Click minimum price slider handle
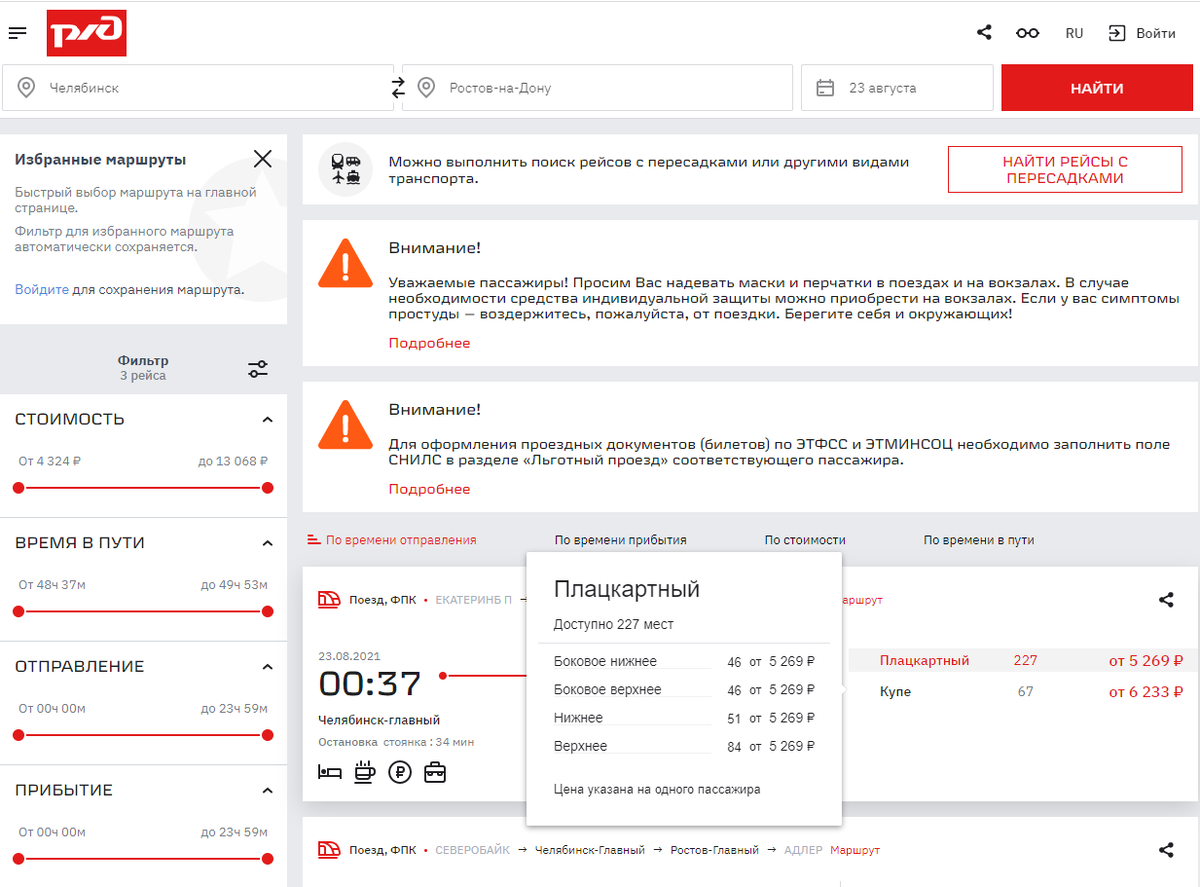The height and width of the screenshot is (887, 1200). [18, 488]
